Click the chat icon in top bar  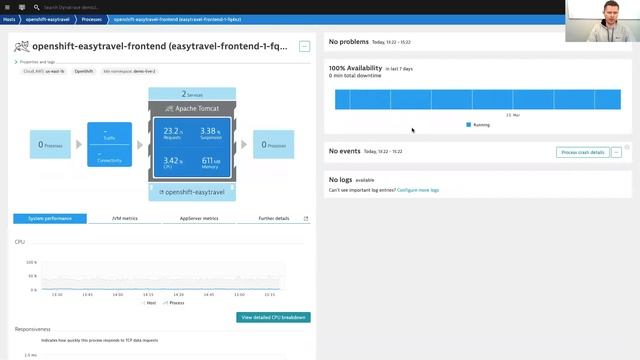[x=22, y=7]
